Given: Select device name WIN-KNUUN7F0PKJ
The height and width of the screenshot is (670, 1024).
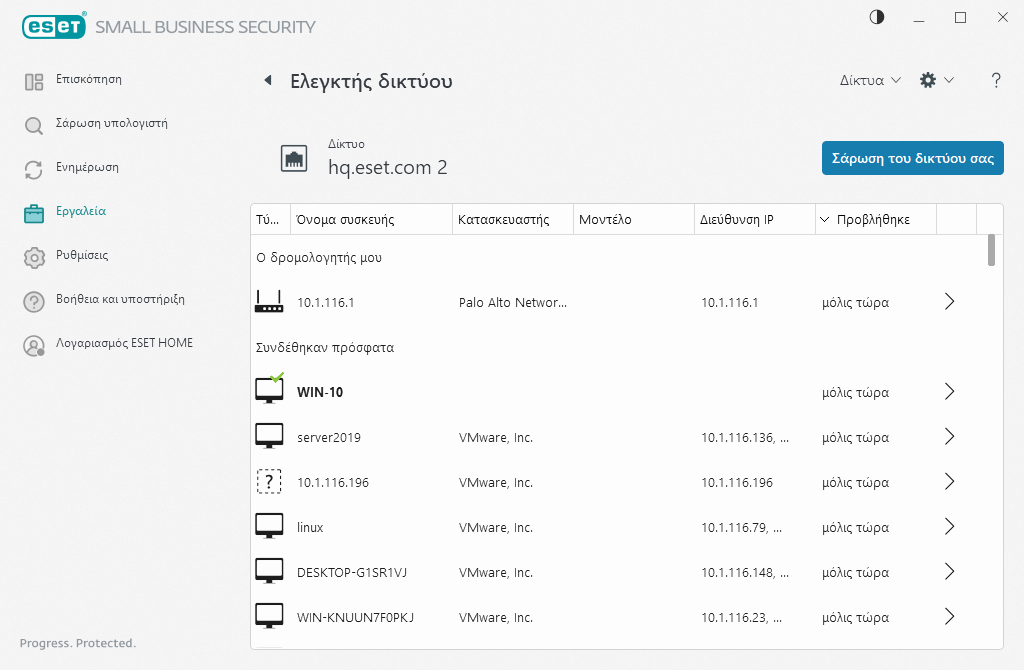Looking at the screenshot, I should click(x=355, y=618).
